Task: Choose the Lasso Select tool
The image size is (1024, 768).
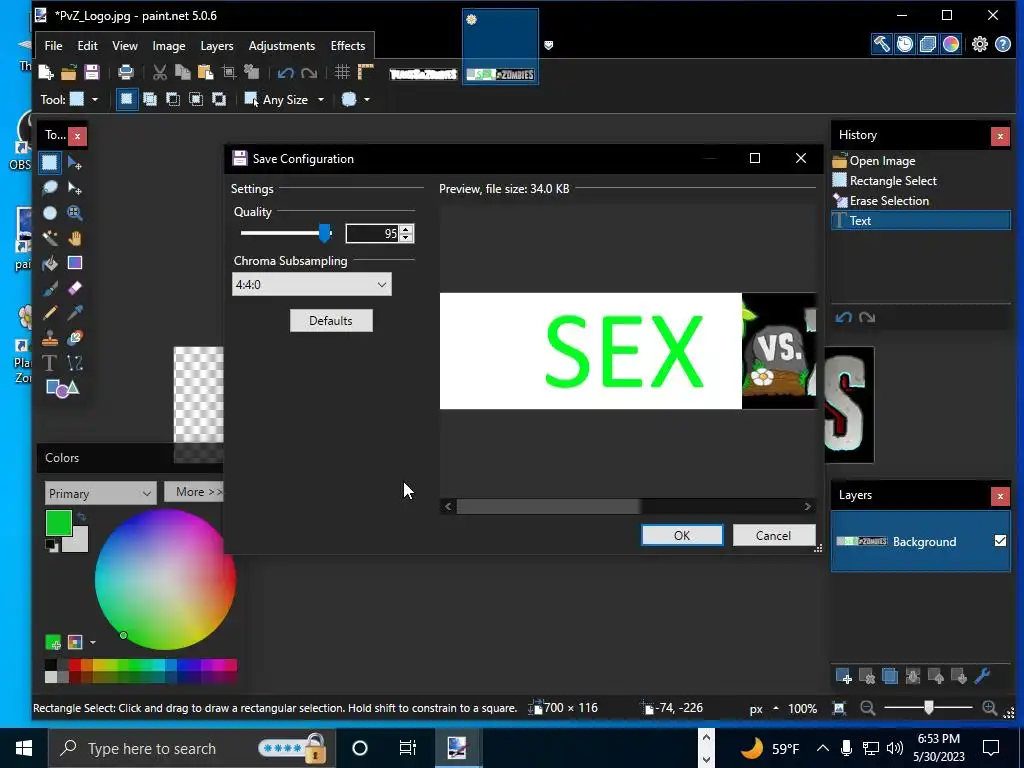Action: [x=50, y=188]
